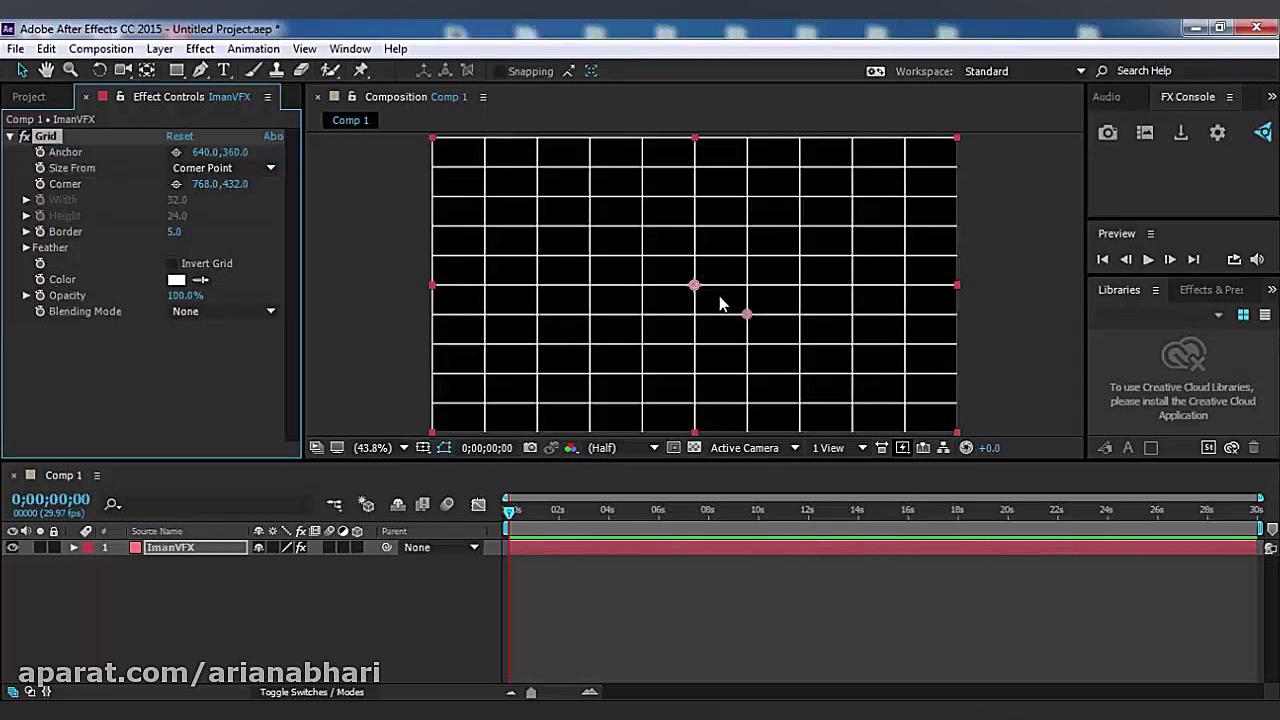Hide the ImanVFX layer with eye toggle

click(x=12, y=548)
